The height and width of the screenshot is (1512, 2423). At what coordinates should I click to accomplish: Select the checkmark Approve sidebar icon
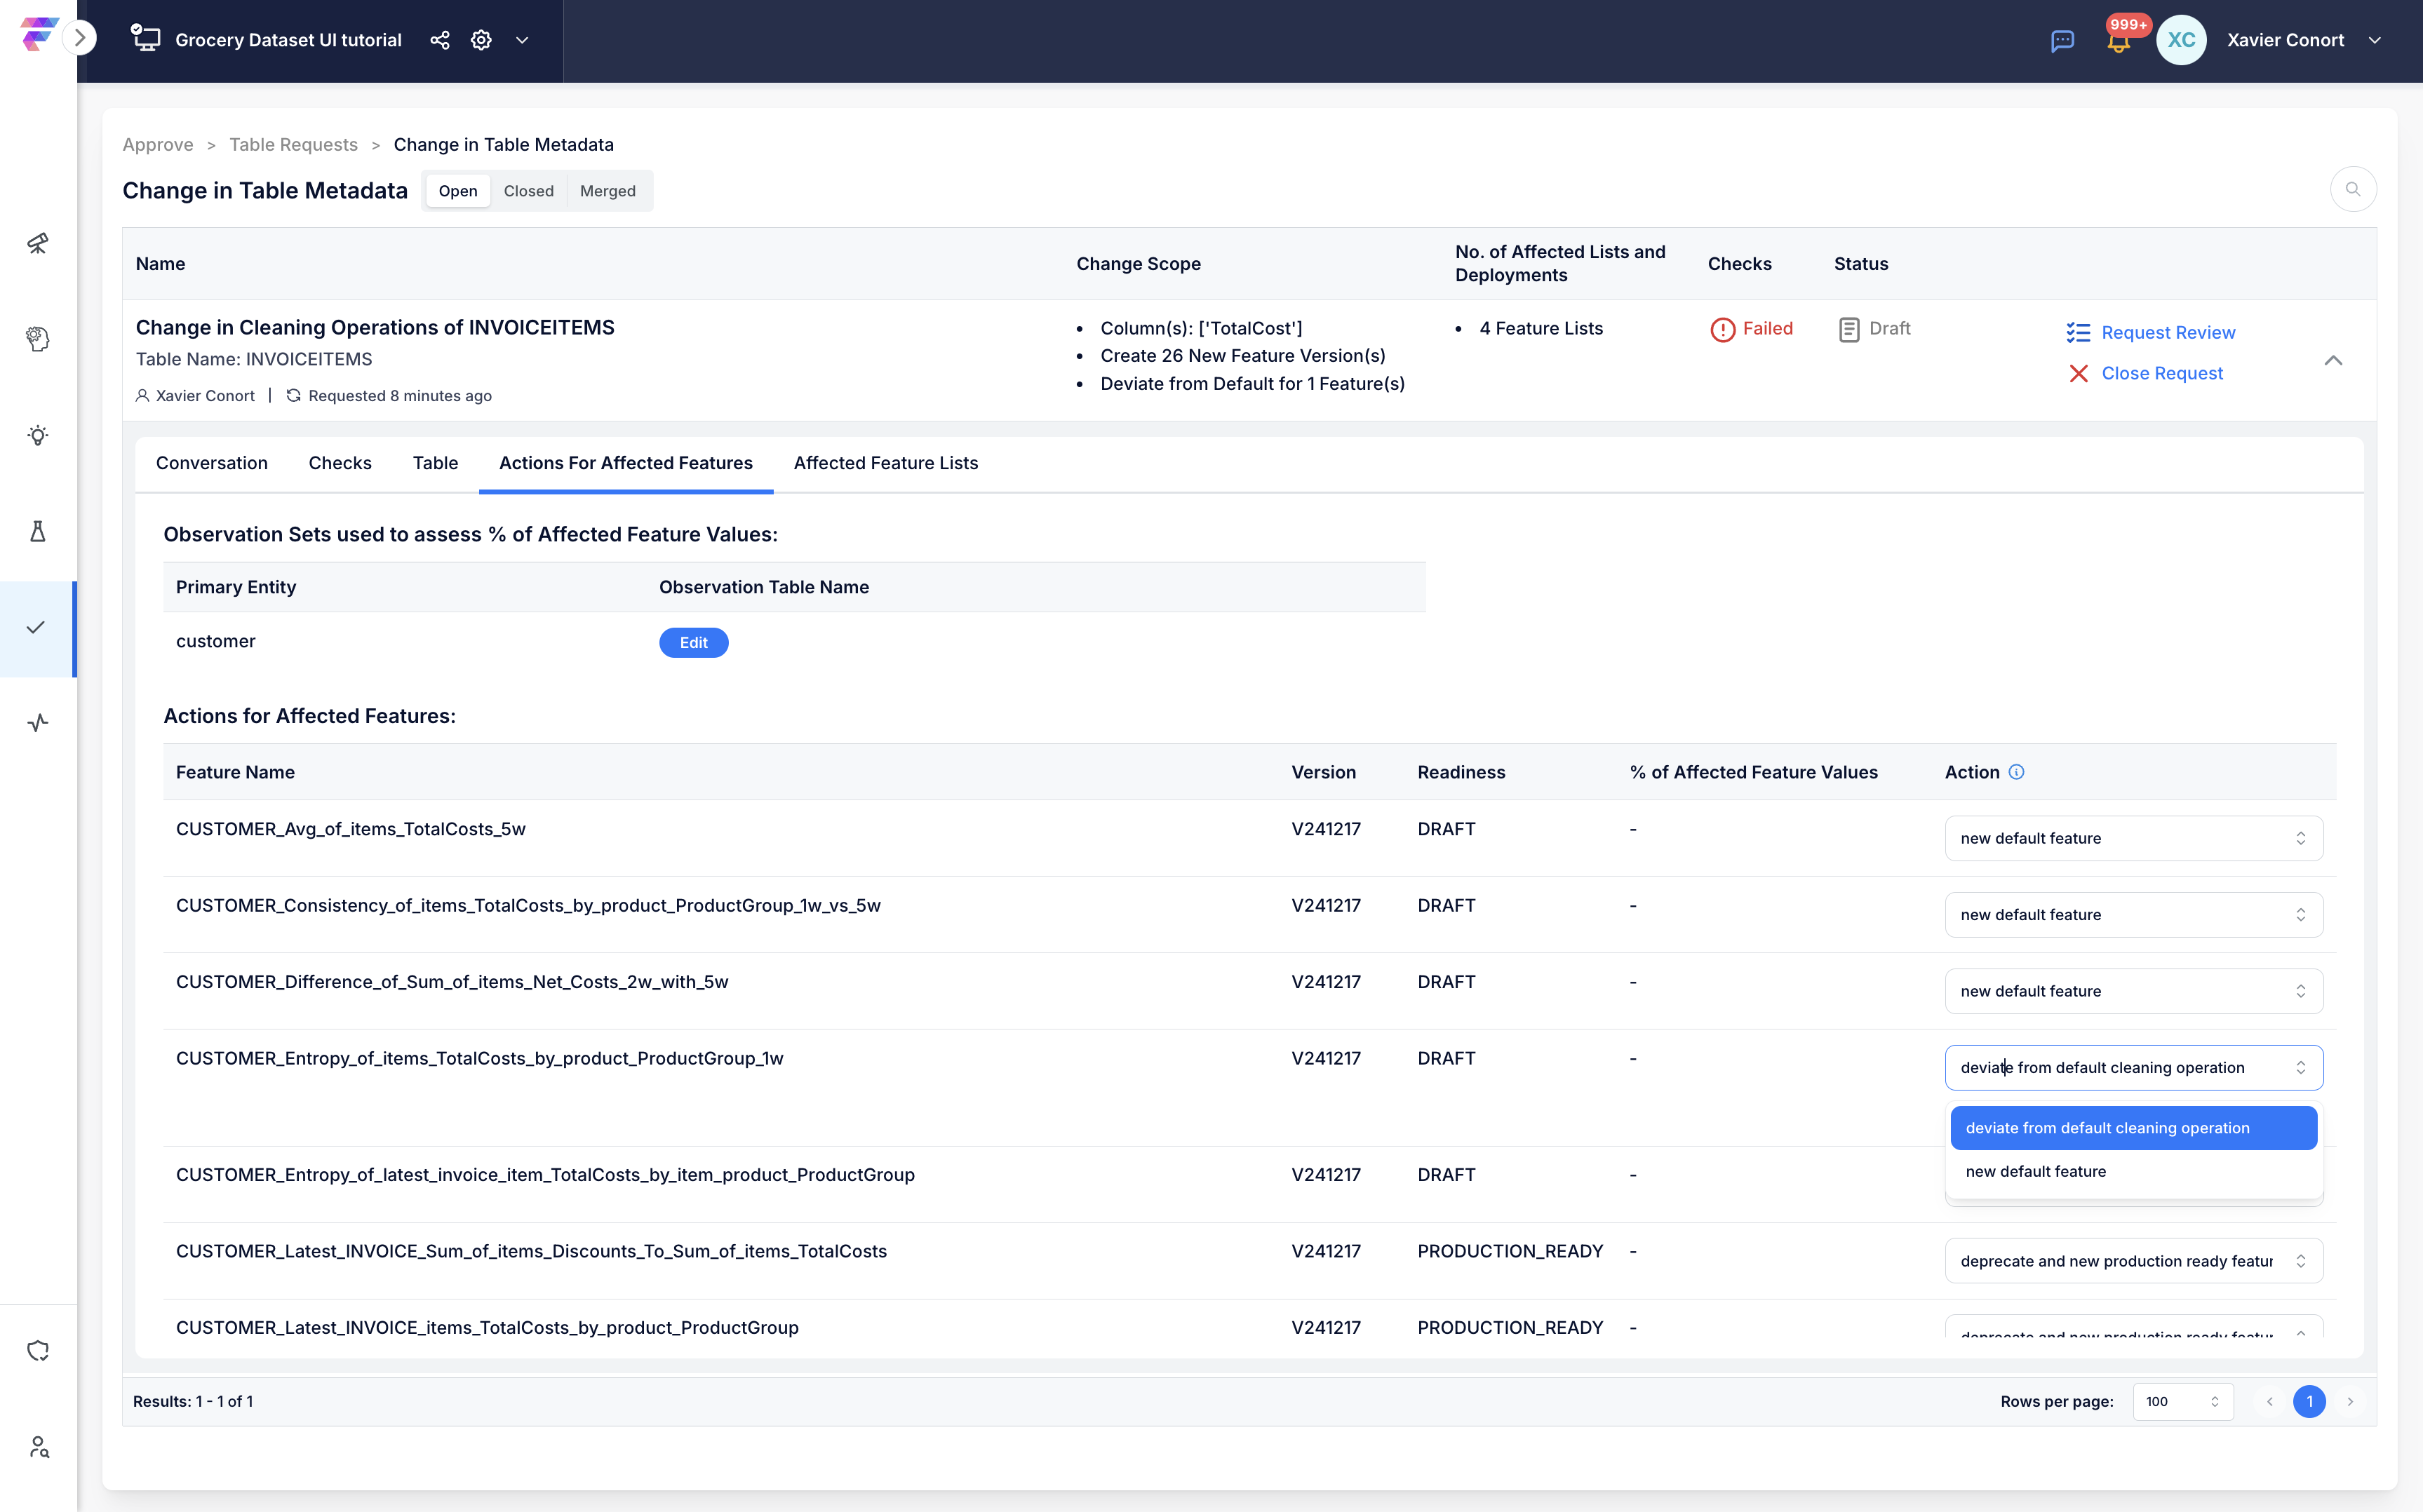pos(36,628)
